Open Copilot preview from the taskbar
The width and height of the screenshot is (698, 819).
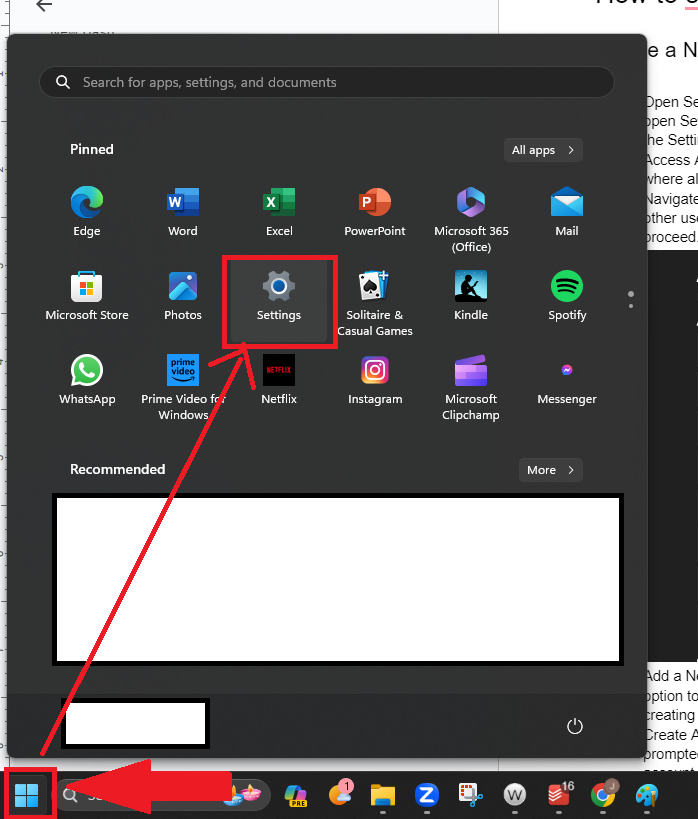pyautogui.click(x=296, y=795)
